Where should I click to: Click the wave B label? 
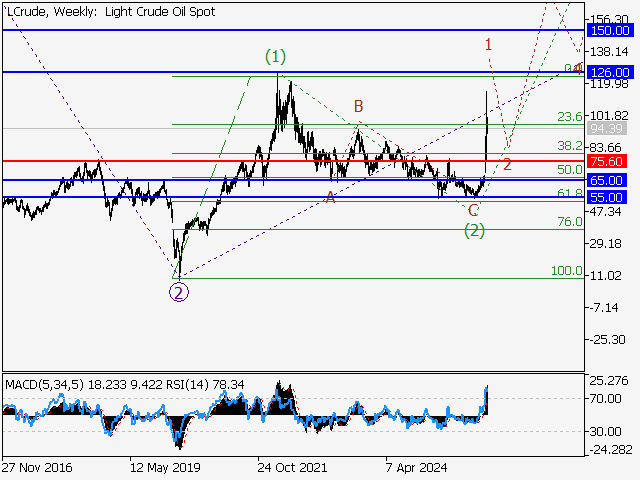[x=358, y=106]
